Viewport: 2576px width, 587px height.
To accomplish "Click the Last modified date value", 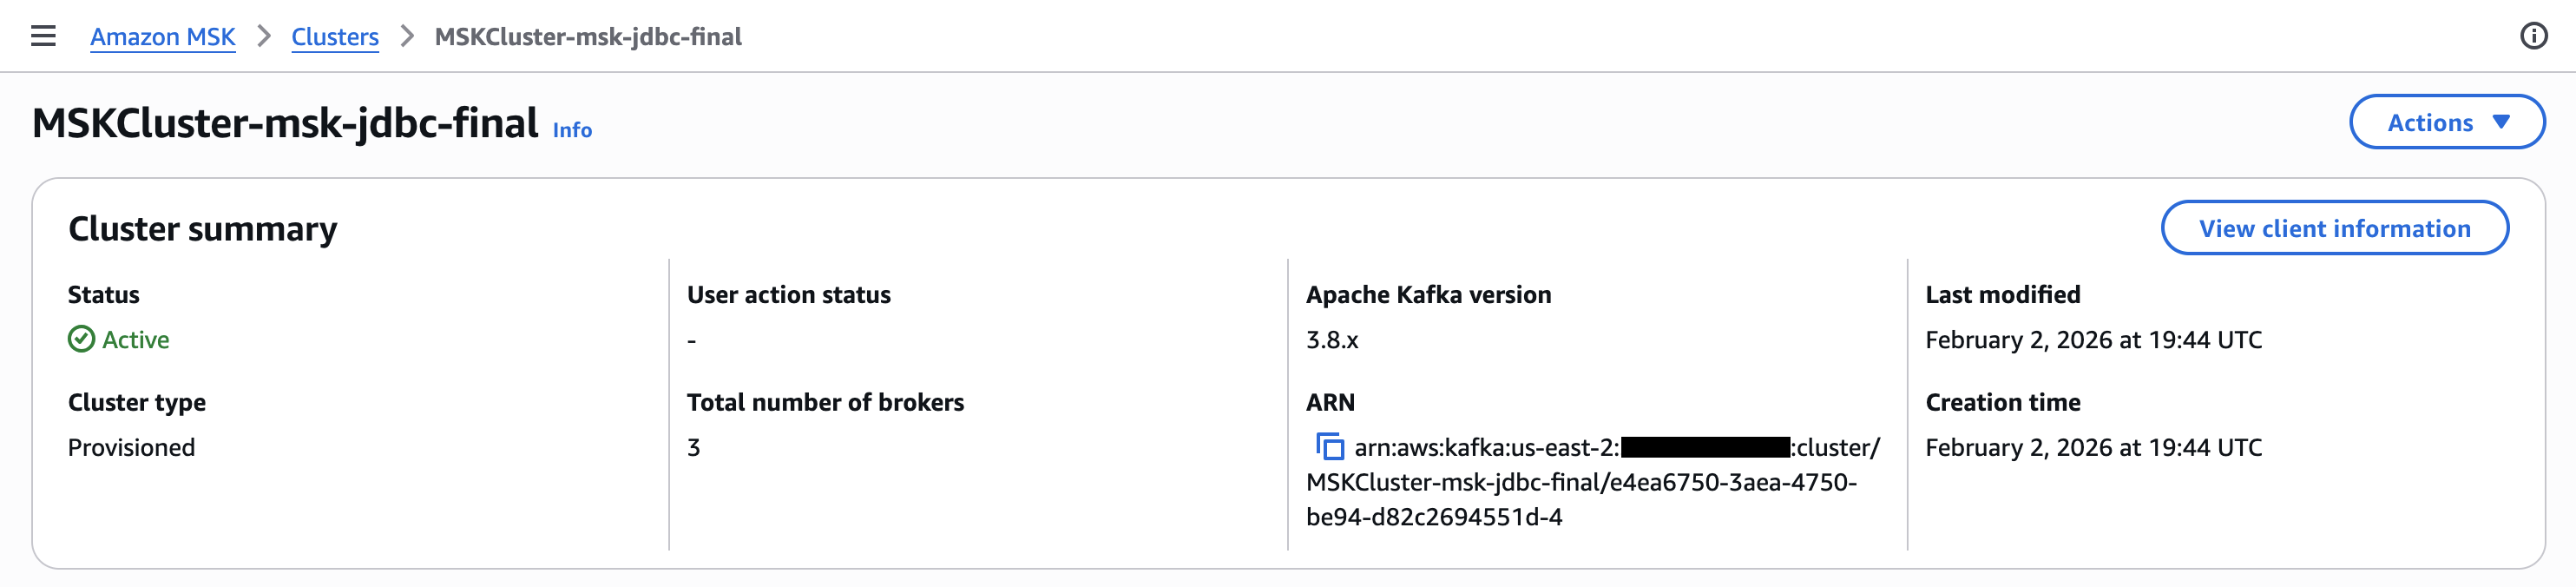I will [2093, 340].
